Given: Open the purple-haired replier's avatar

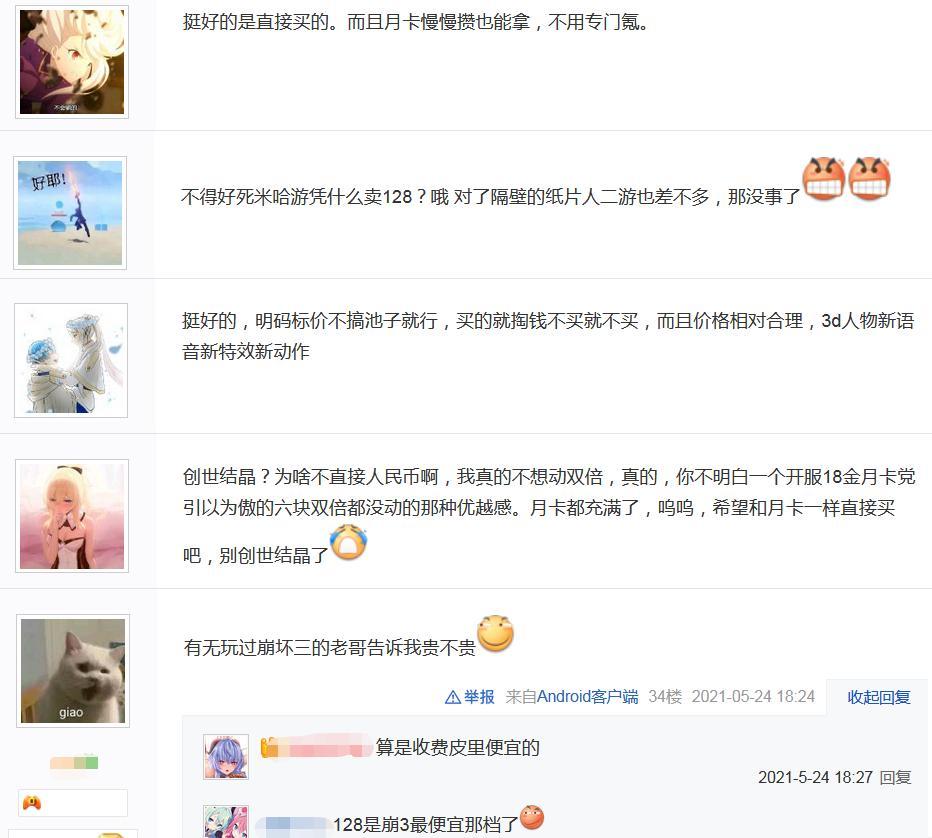Looking at the screenshot, I should point(226,757).
